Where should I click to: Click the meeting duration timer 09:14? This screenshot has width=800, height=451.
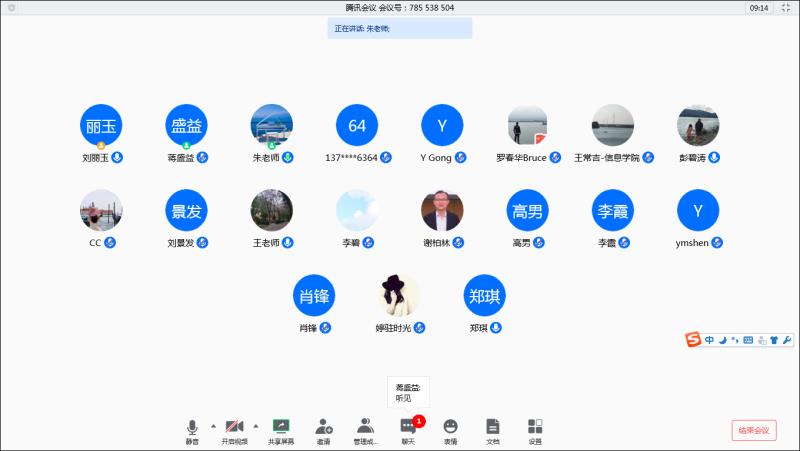759,8
